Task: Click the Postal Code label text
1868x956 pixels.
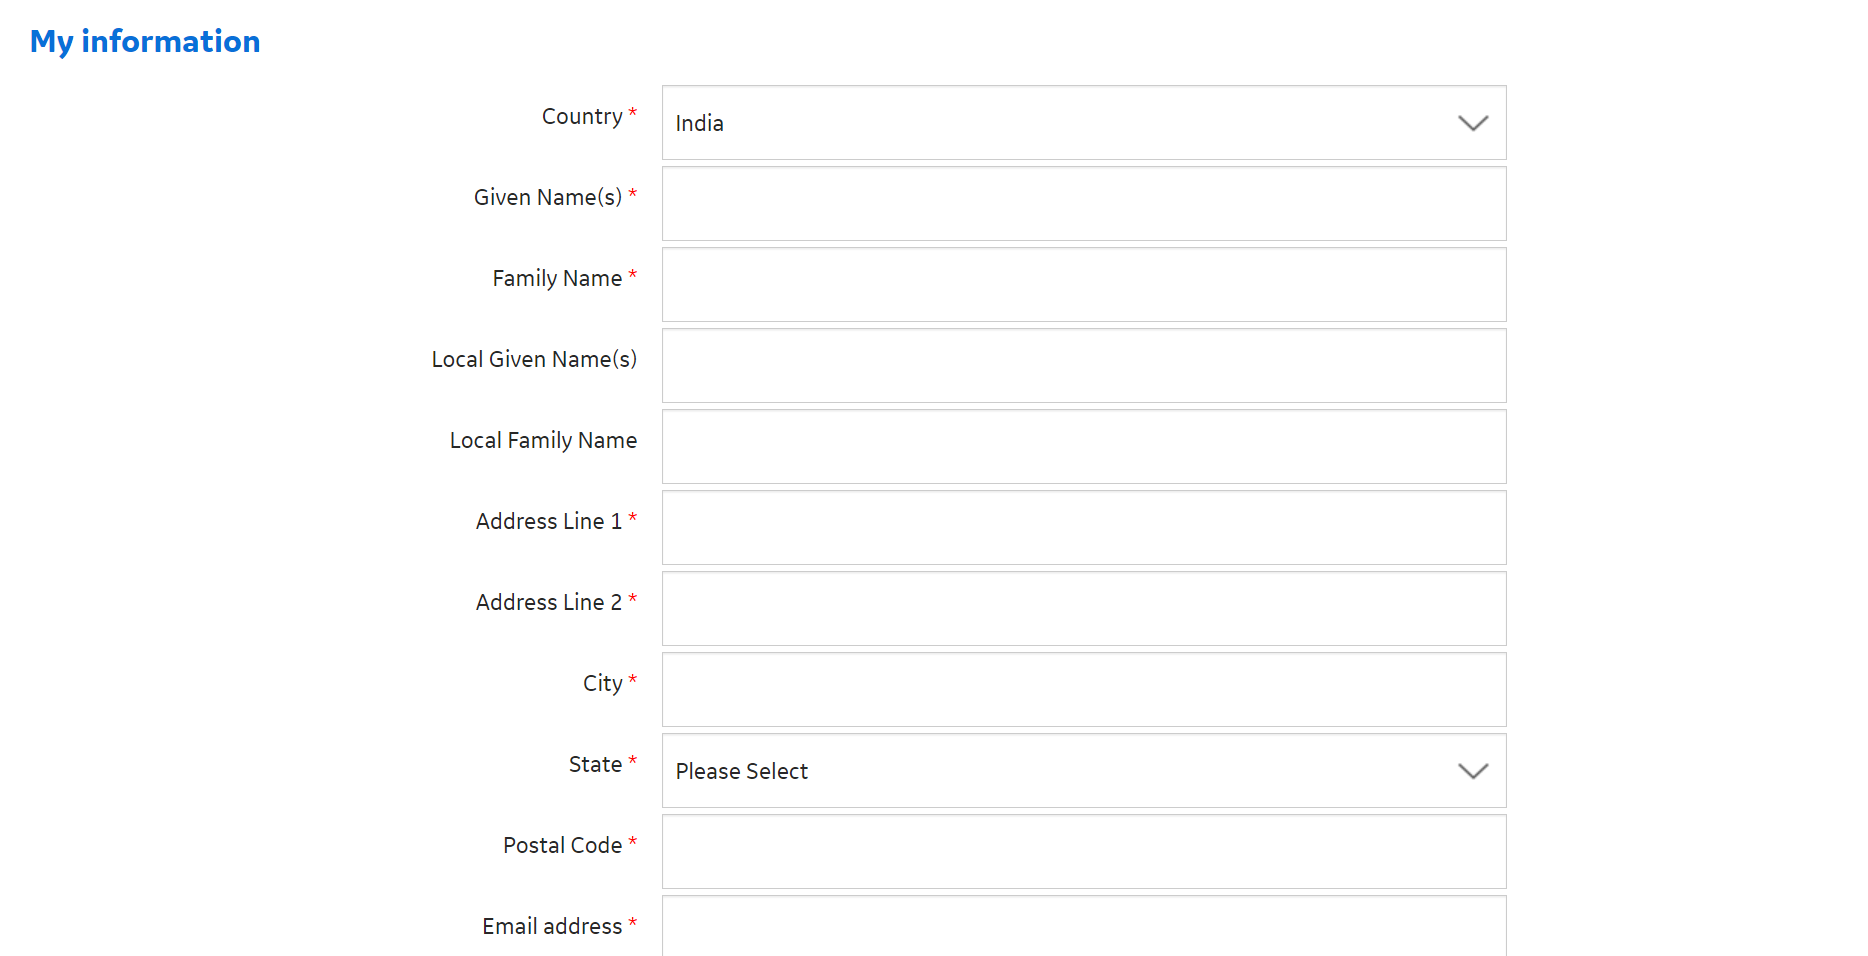Action: [562, 846]
